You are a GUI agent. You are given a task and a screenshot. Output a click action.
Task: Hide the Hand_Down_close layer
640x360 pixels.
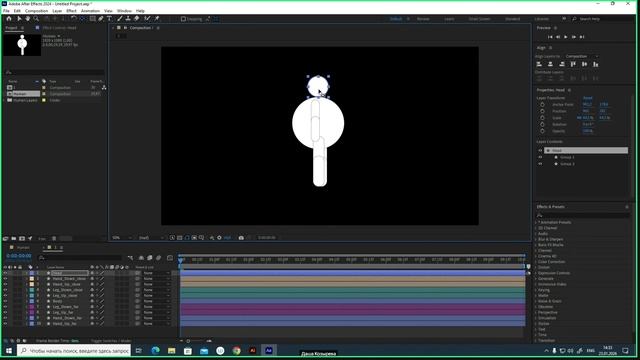(x=5, y=279)
